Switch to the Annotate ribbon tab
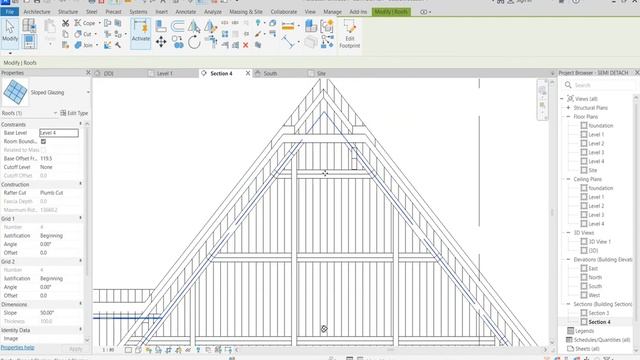The width and height of the screenshot is (640, 360). [x=186, y=12]
